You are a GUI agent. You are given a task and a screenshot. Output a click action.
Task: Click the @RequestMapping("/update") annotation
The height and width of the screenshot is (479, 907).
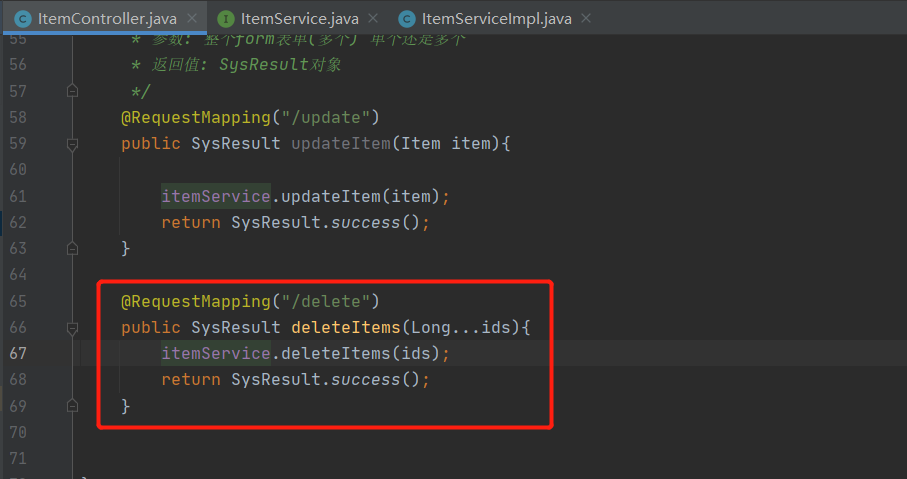250,117
